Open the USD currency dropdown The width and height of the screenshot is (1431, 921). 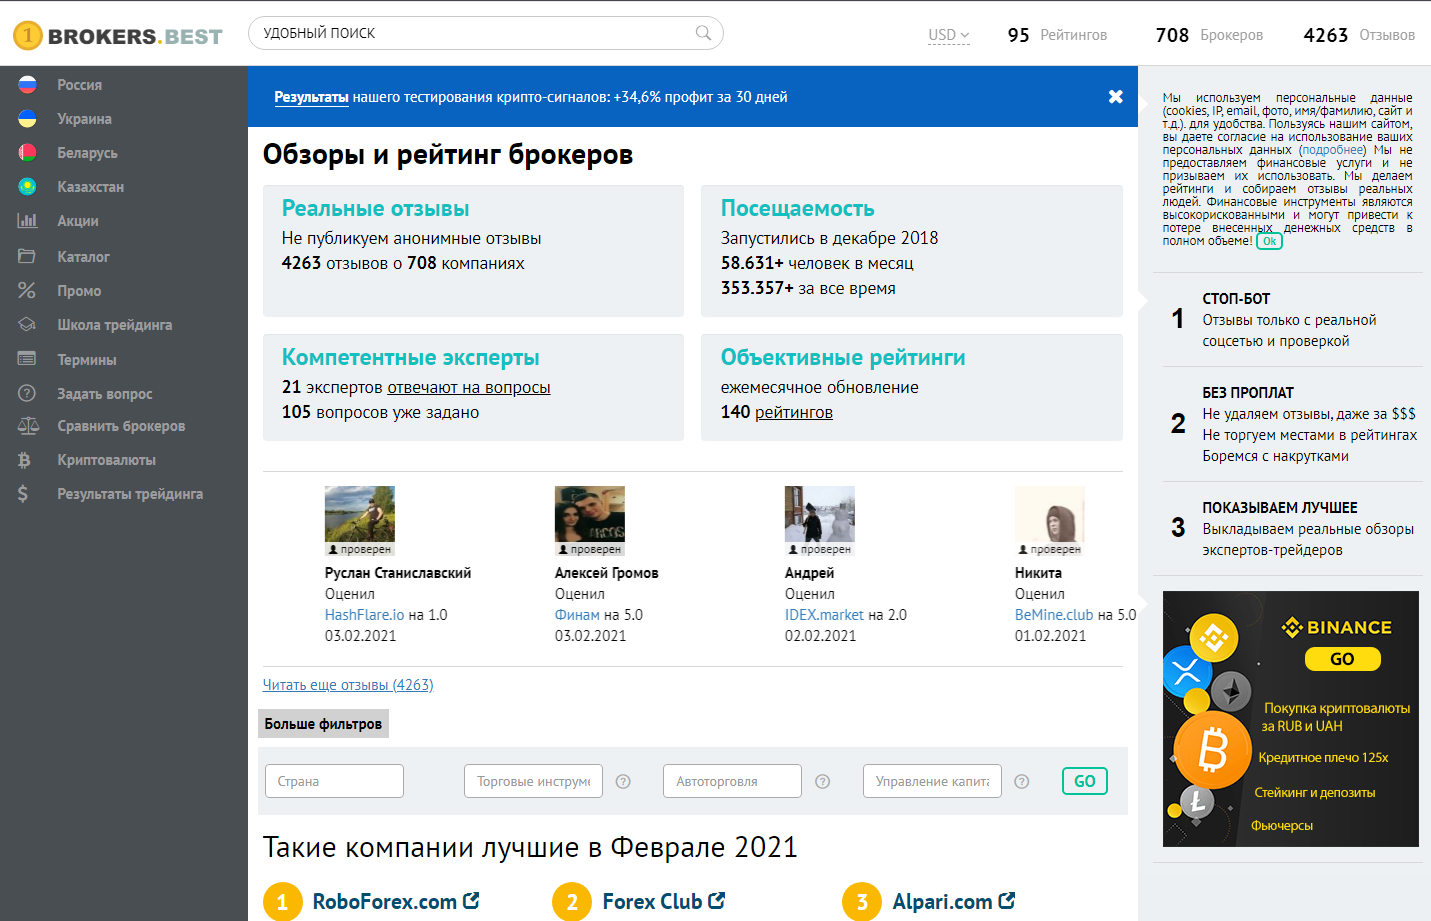pos(948,35)
